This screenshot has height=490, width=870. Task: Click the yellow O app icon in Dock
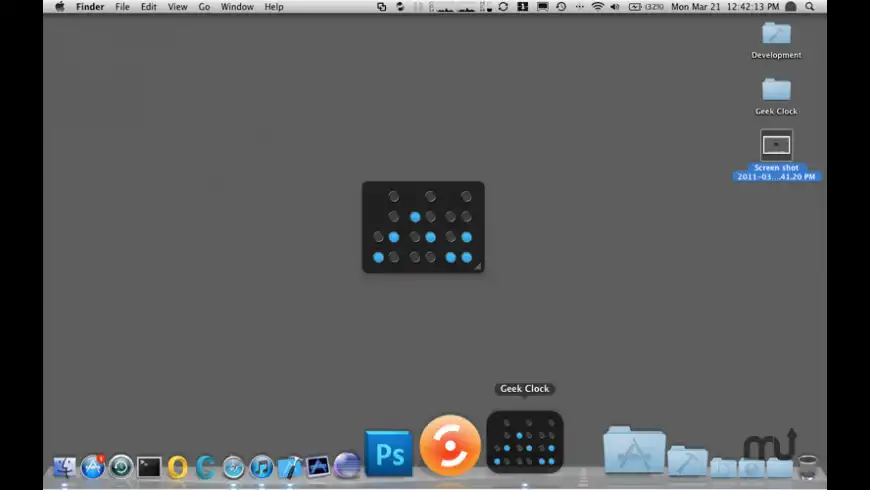178,467
